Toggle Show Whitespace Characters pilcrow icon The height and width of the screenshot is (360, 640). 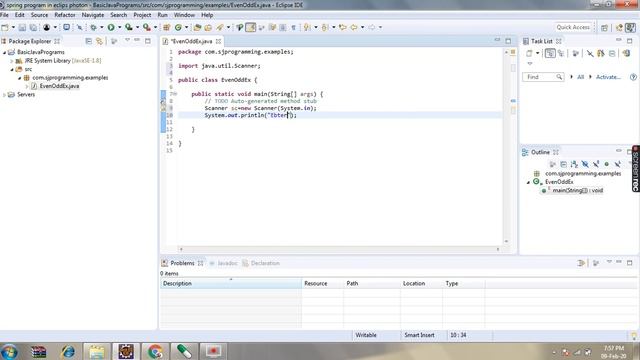(x=293, y=27)
